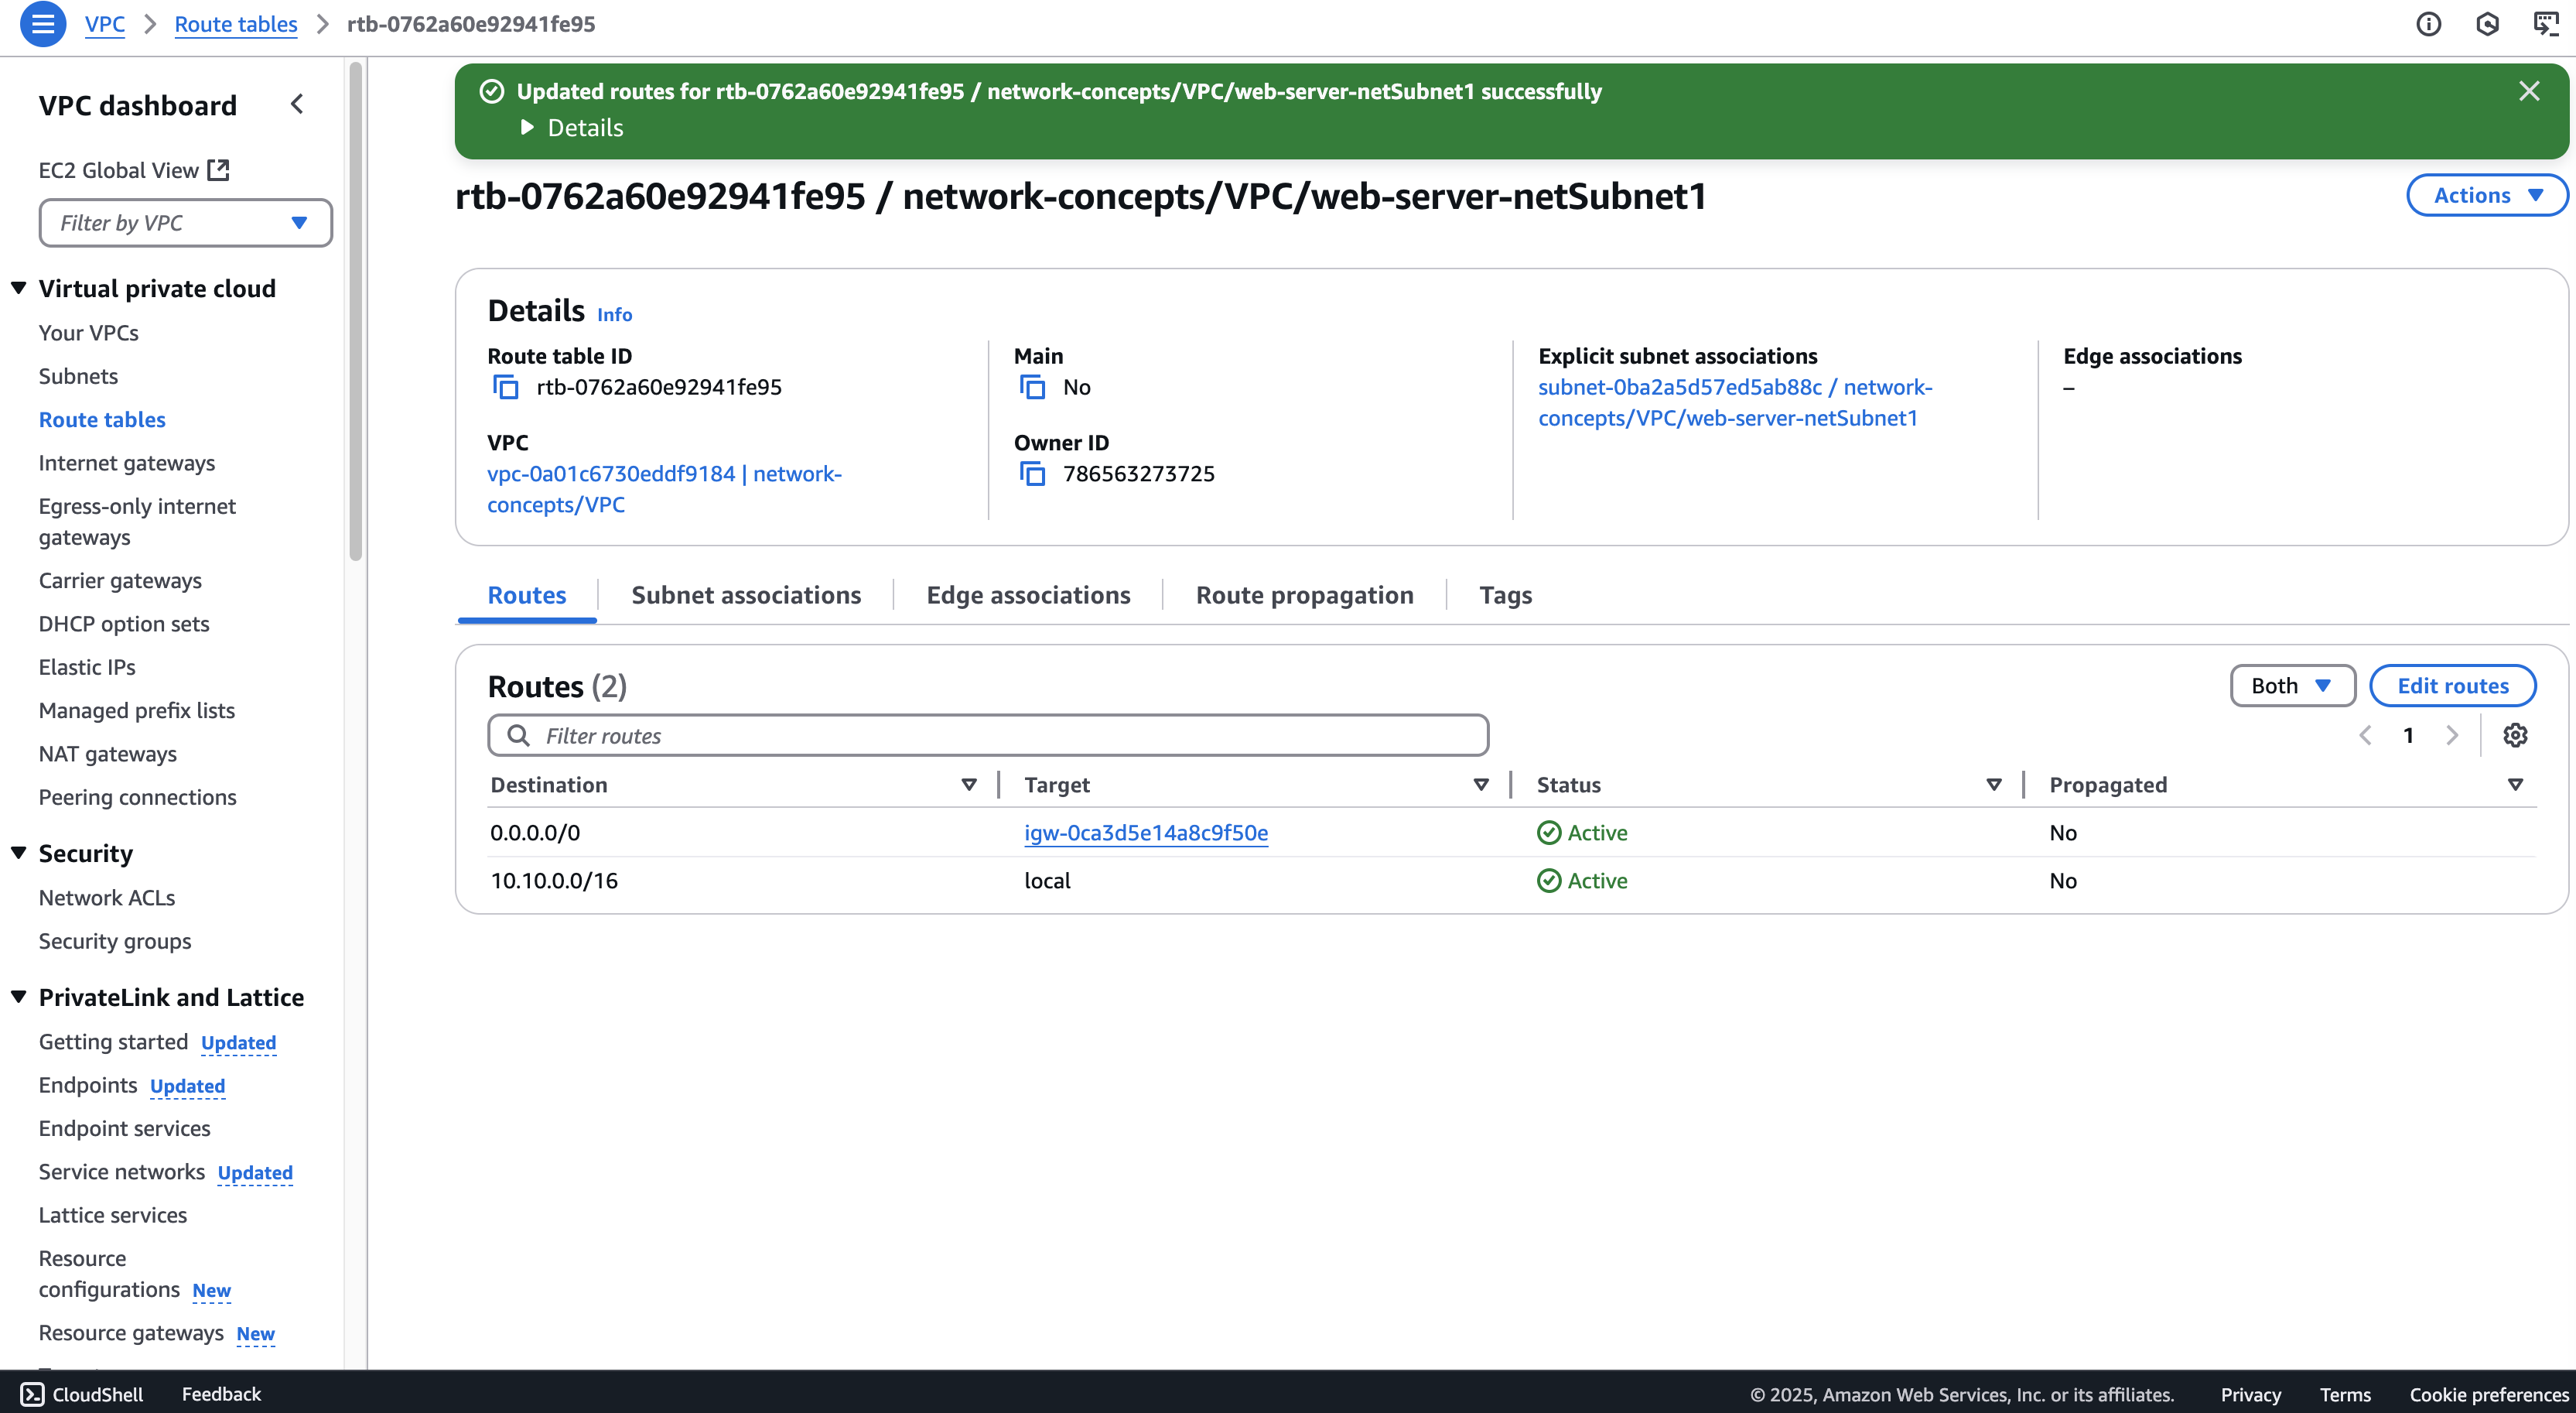Open Privacy link in footer
Screen dimensions: 2576x1413
click(2251, 1394)
